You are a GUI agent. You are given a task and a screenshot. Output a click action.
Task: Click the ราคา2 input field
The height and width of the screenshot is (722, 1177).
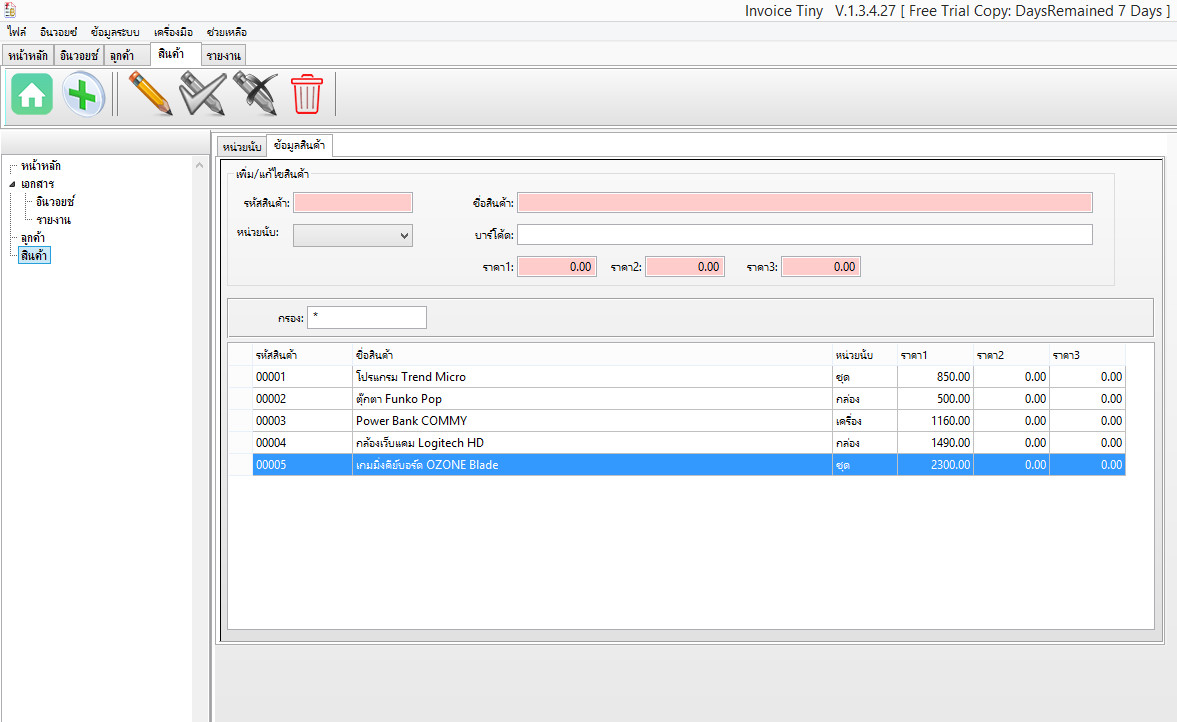coord(685,266)
